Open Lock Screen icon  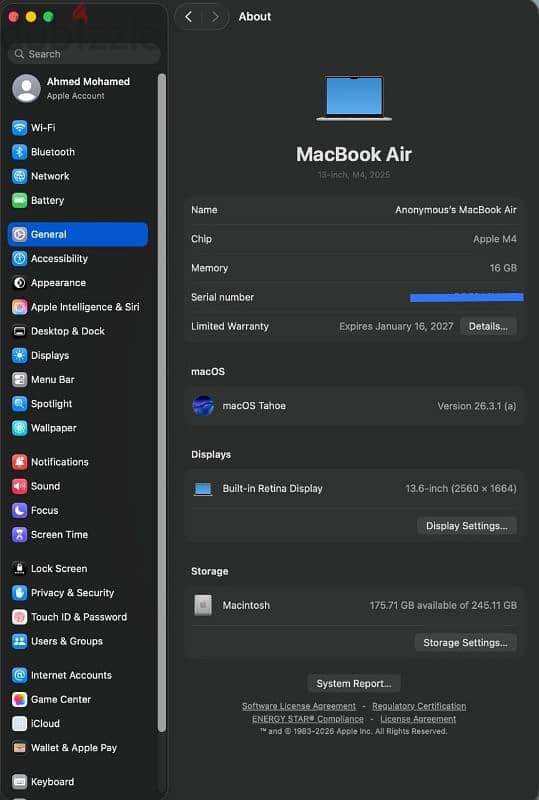pyautogui.click(x=19, y=568)
